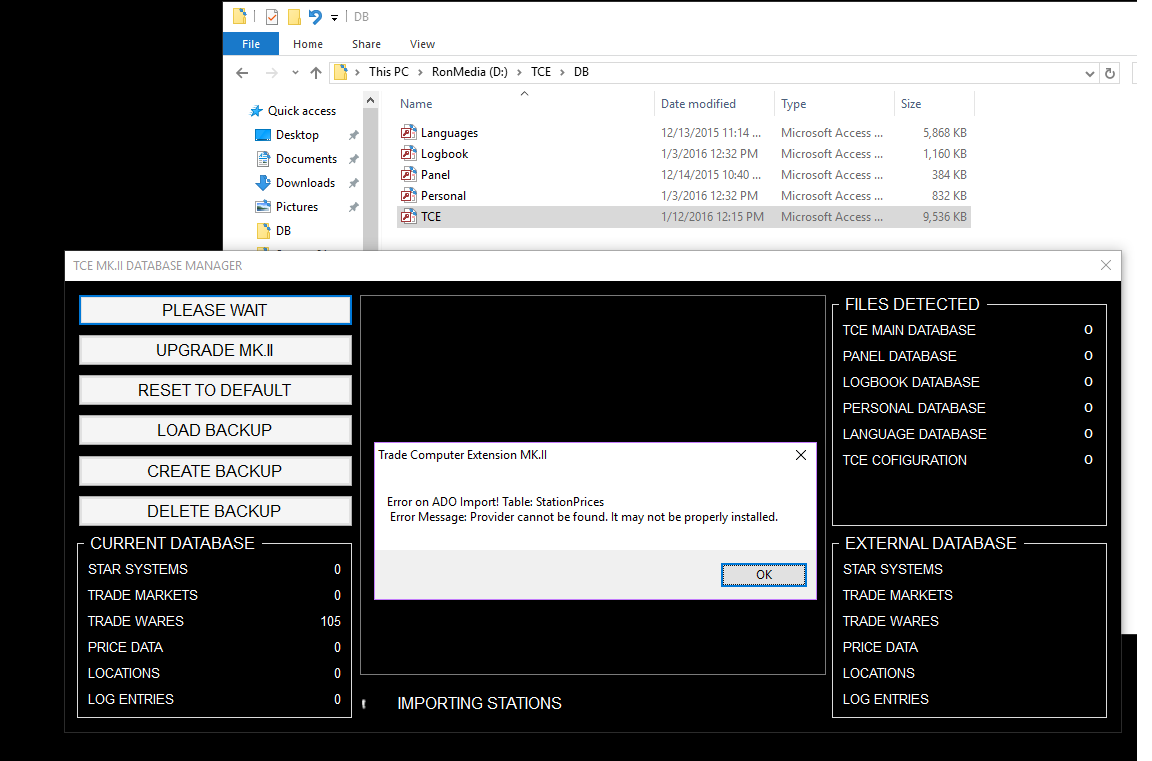Viewport: 1152px width, 761px height.
Task: Click the IMPORTING STATIONS status text
Action: click(x=479, y=704)
